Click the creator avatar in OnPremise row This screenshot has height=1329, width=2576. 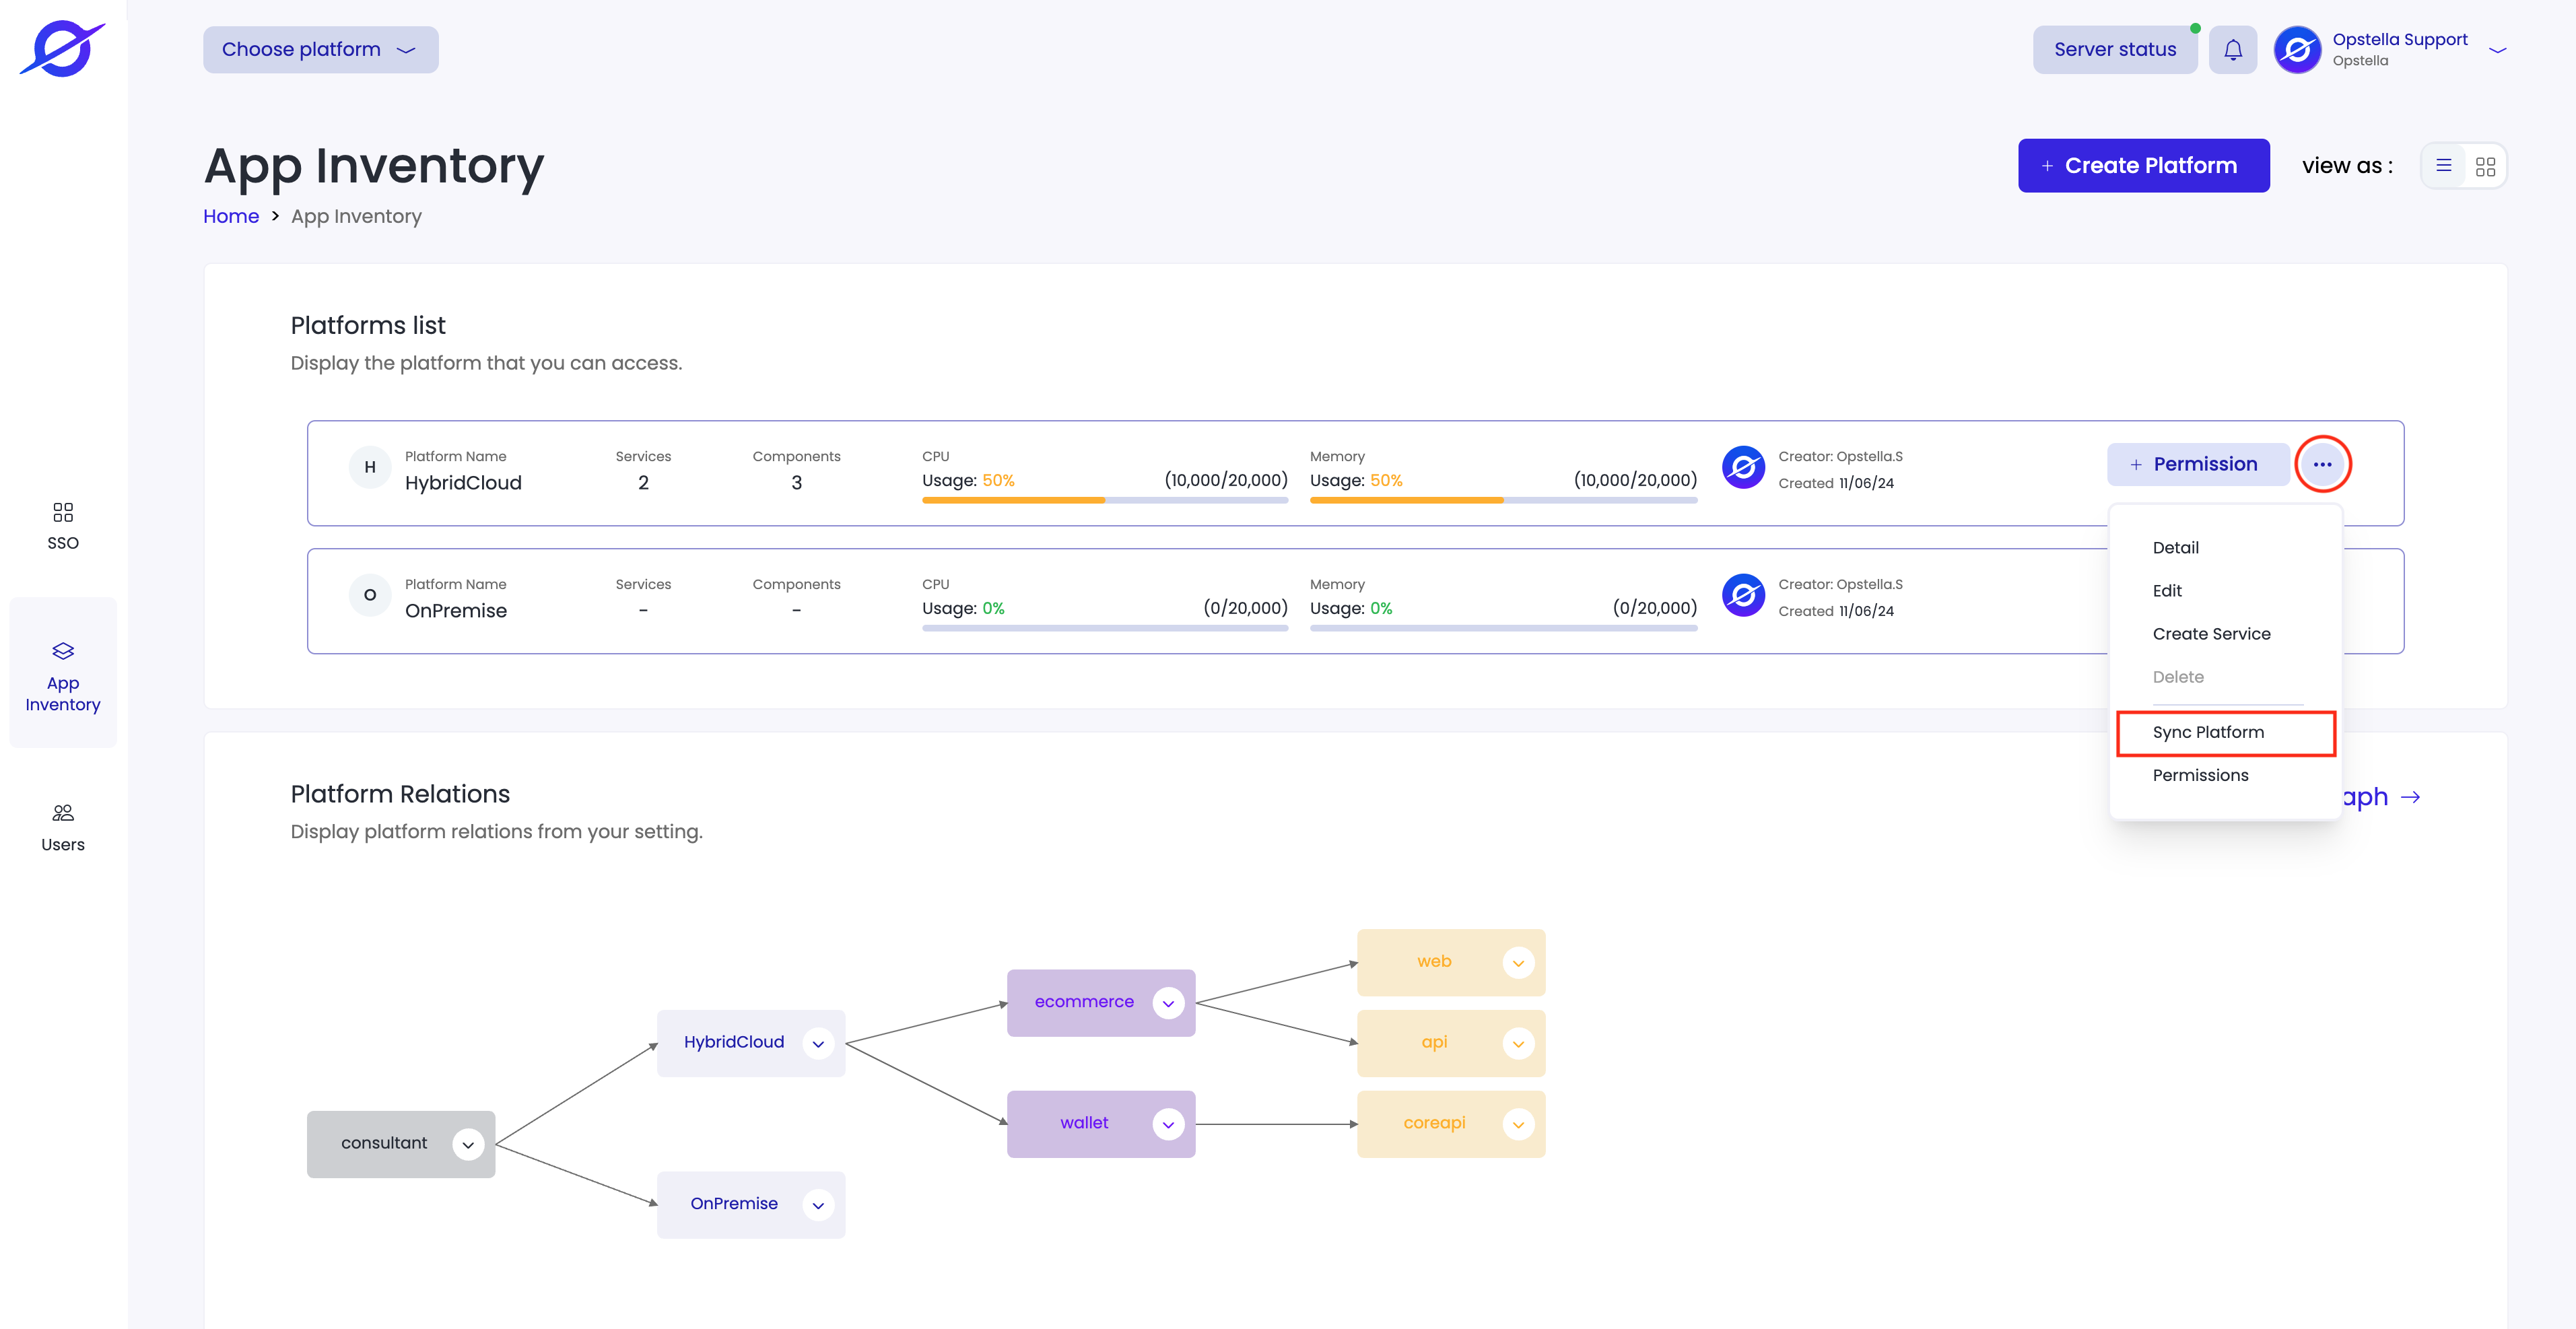point(1743,595)
